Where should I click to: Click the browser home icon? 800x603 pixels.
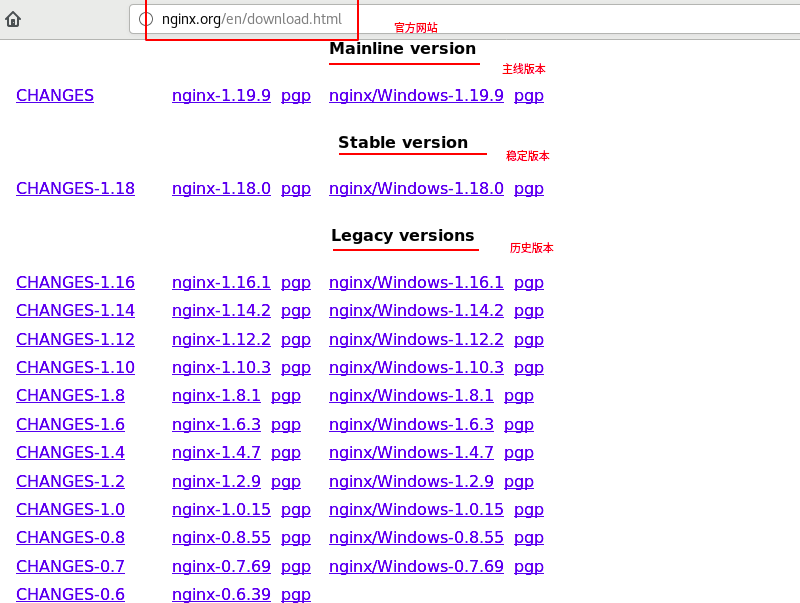[x=13, y=19]
